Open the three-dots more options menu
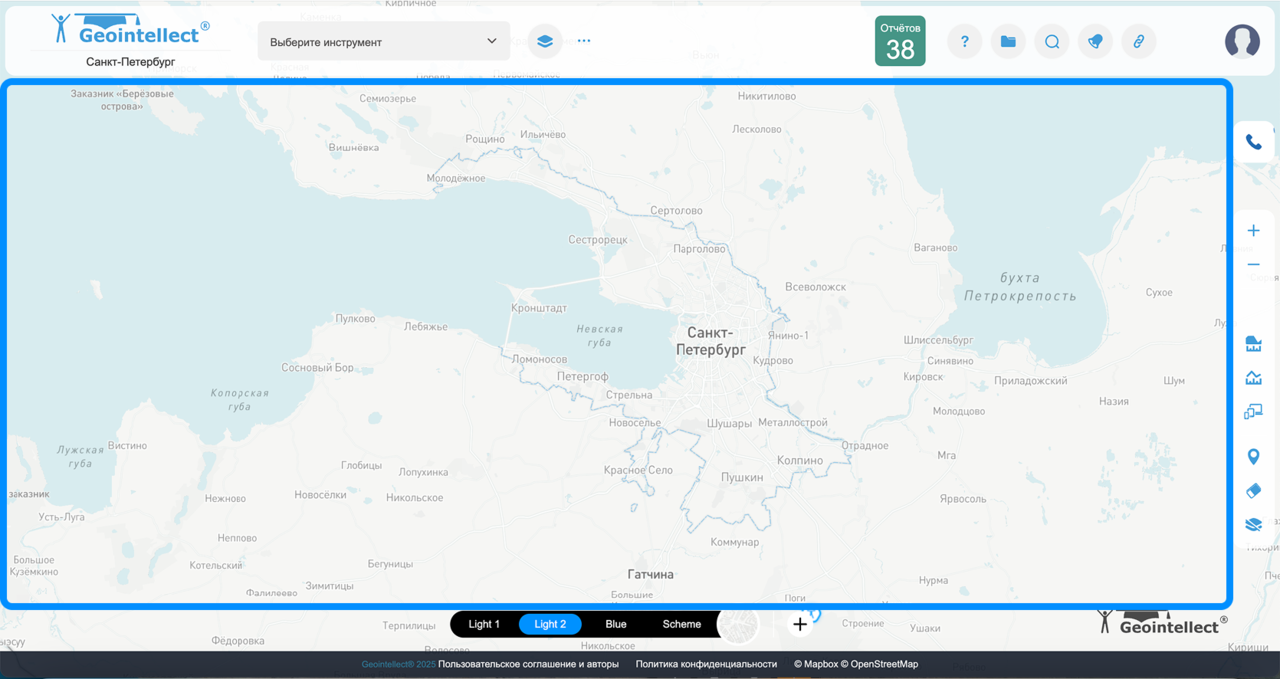Viewport: 1280px width, 679px height. pos(584,42)
